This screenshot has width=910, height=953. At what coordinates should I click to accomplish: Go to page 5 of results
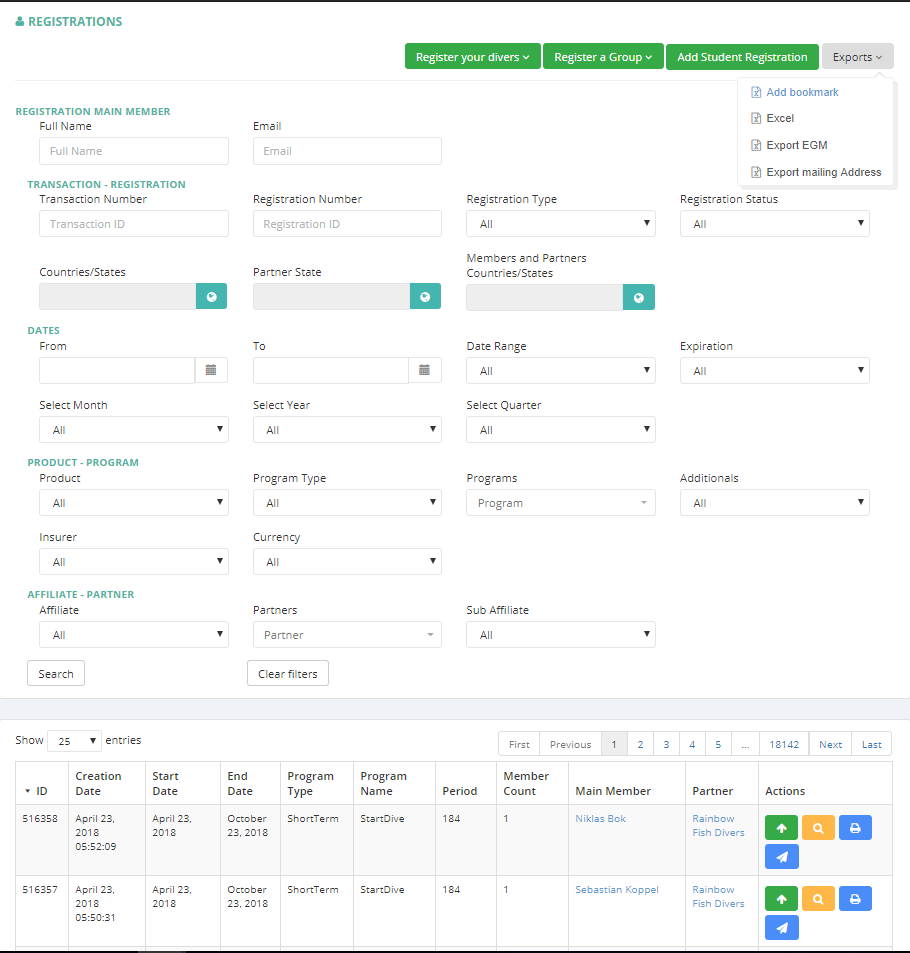click(x=718, y=744)
